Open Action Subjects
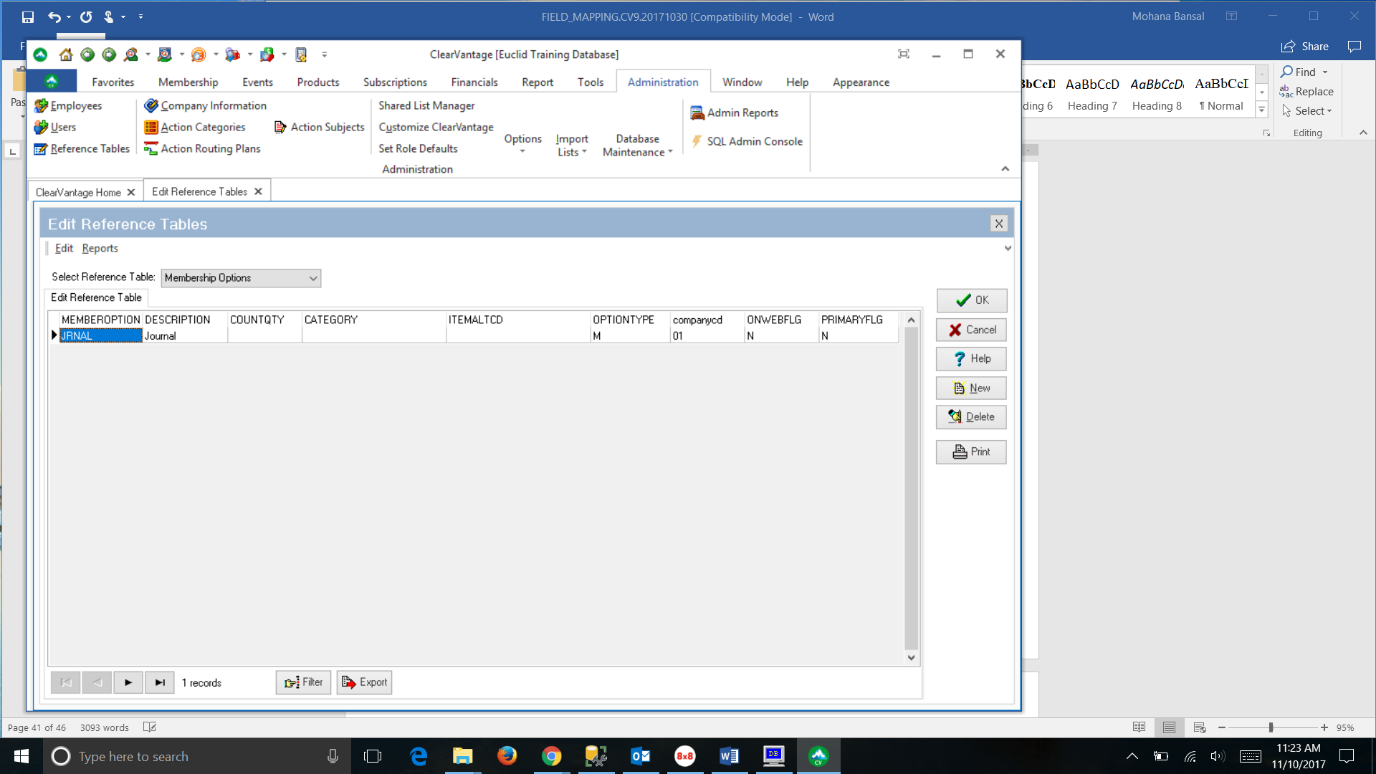 coord(319,127)
